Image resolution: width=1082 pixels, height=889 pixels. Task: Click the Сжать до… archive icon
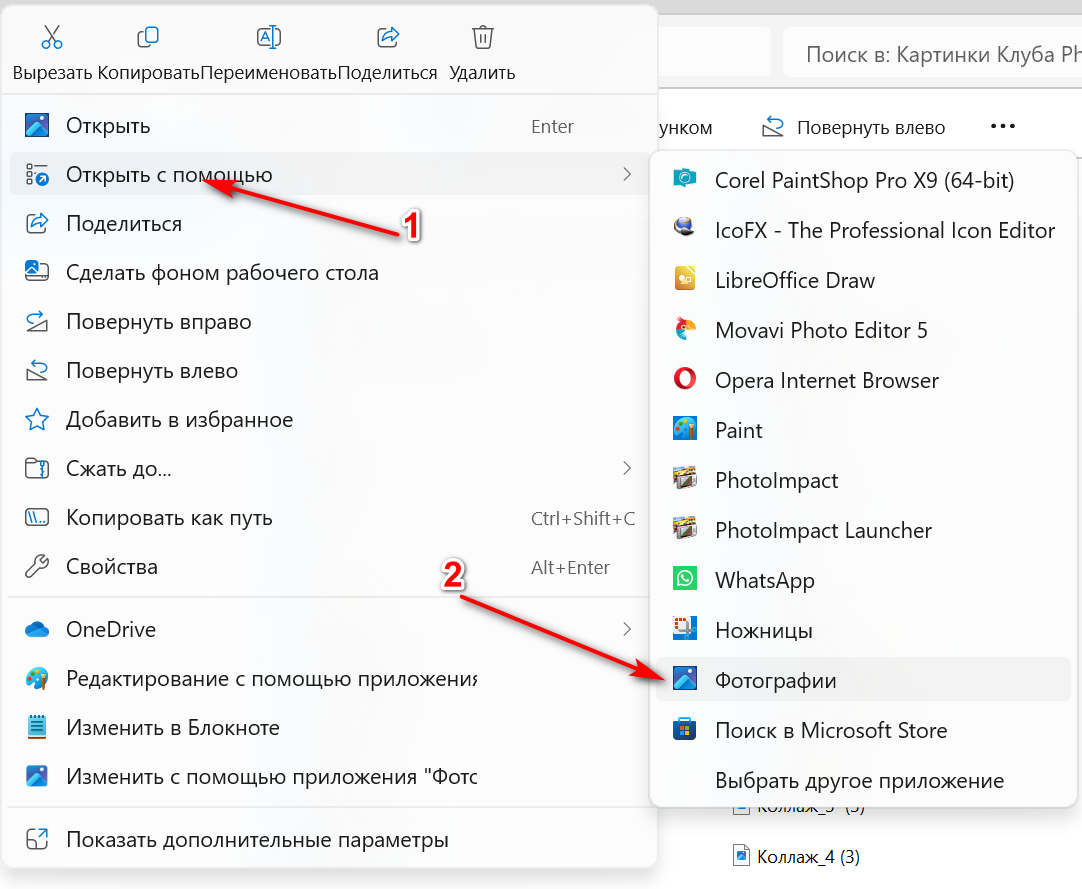click(x=37, y=468)
